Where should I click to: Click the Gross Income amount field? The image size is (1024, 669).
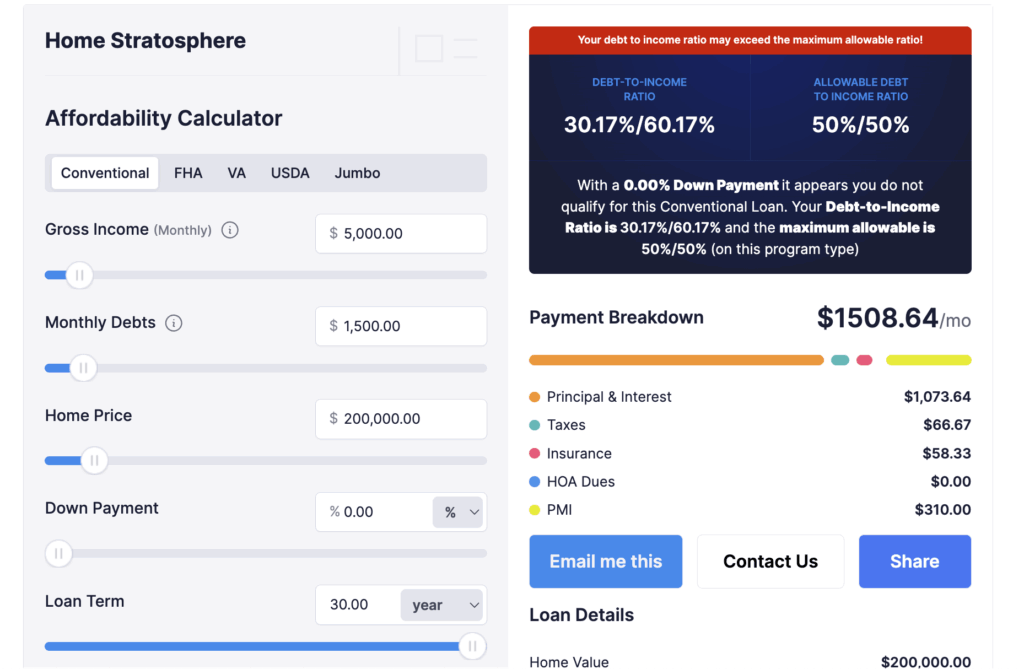[x=401, y=234]
